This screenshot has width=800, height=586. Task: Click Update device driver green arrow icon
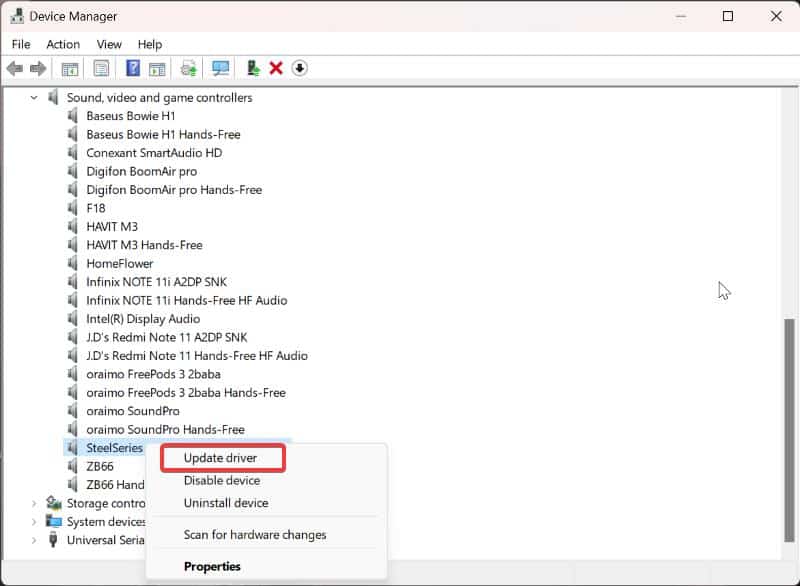click(x=253, y=68)
